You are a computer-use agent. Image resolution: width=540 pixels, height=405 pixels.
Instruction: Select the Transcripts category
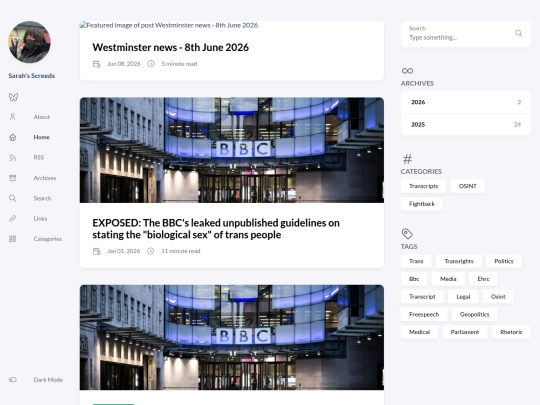click(x=424, y=186)
